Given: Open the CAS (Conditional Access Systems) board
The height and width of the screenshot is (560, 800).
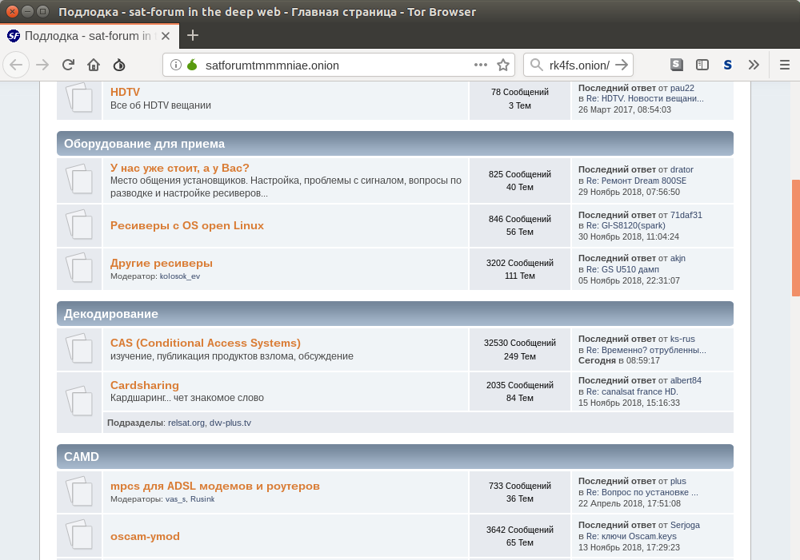Looking at the screenshot, I should [x=205, y=343].
